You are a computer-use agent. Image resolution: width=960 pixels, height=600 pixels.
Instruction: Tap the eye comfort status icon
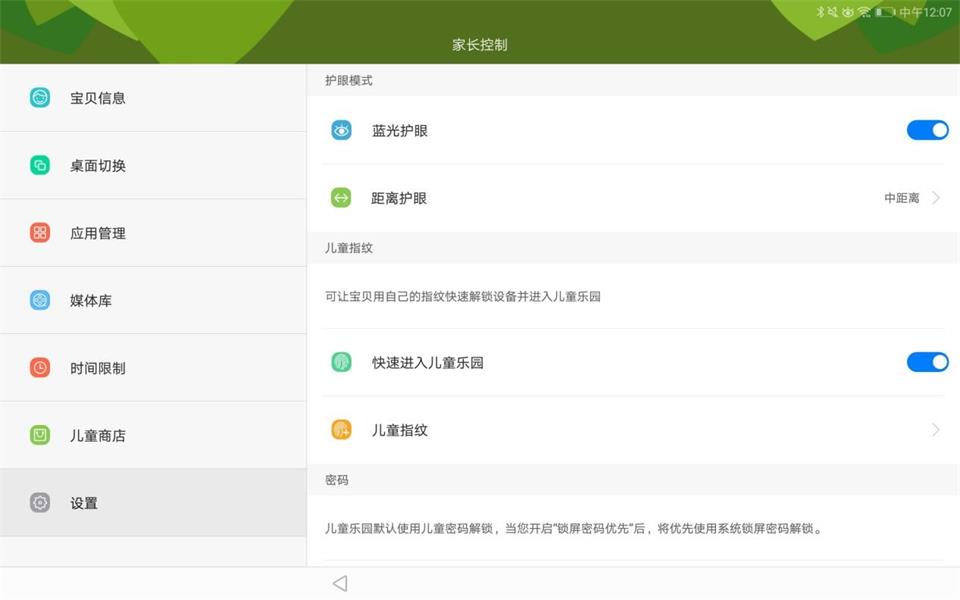848,12
